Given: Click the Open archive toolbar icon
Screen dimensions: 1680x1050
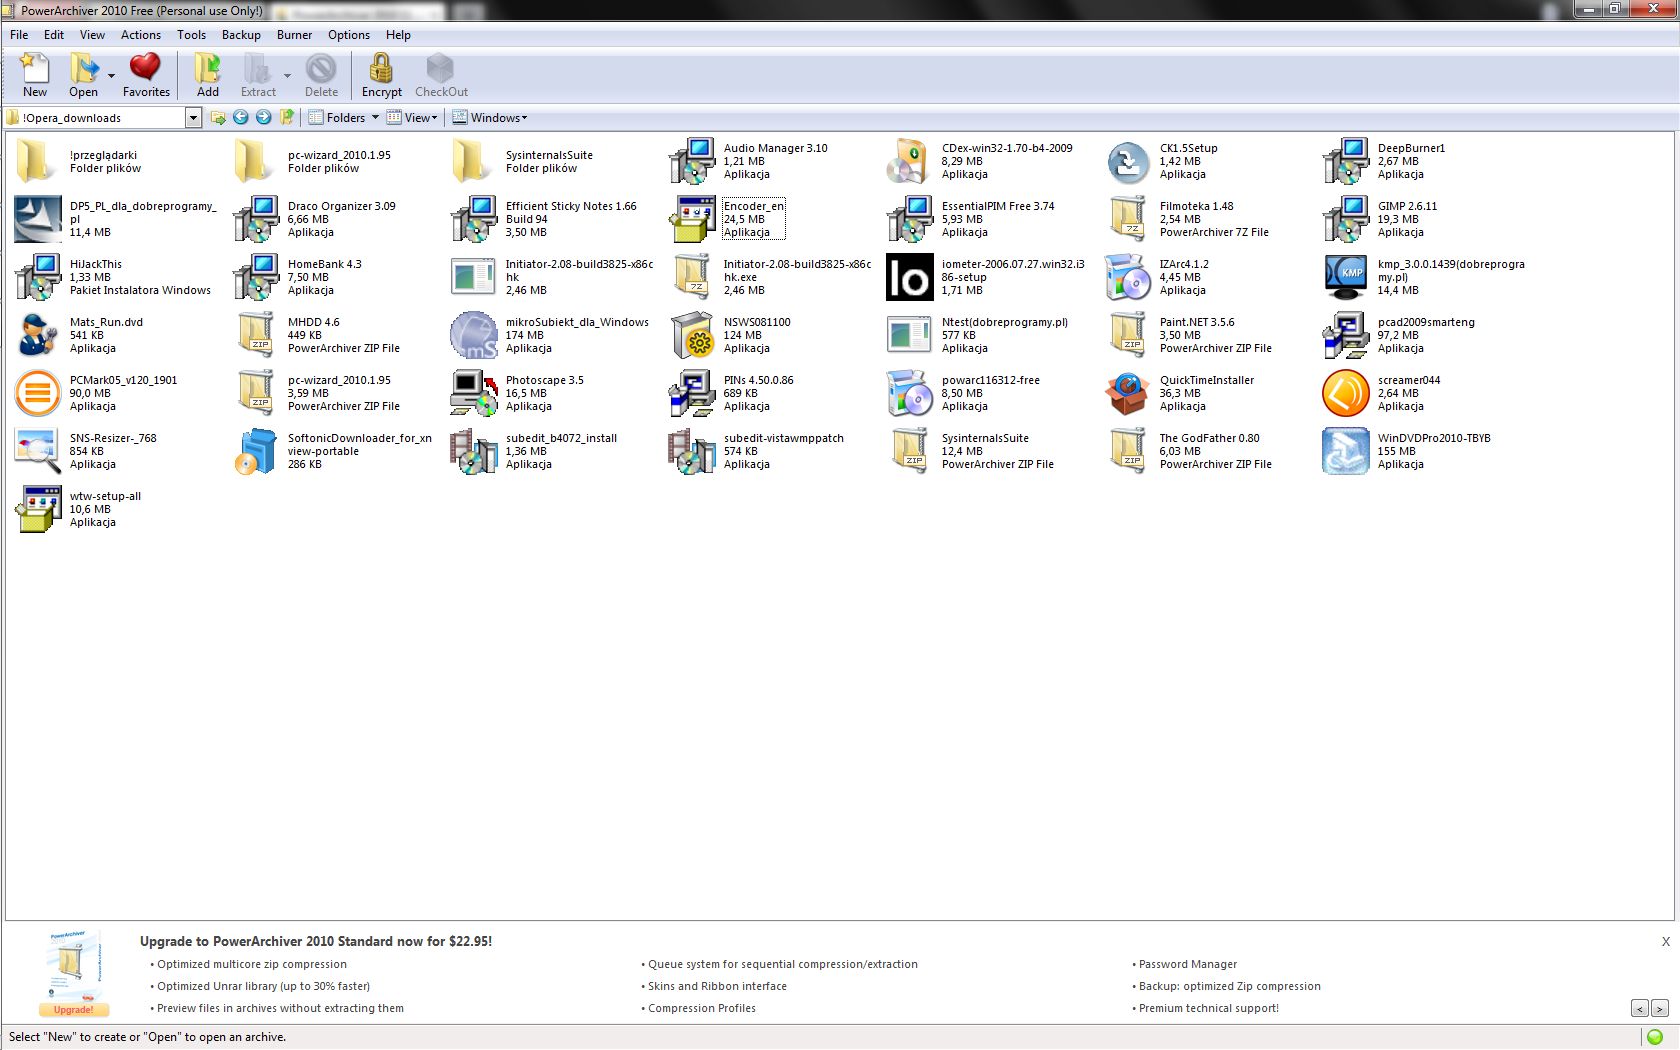Looking at the screenshot, I should coord(83,76).
